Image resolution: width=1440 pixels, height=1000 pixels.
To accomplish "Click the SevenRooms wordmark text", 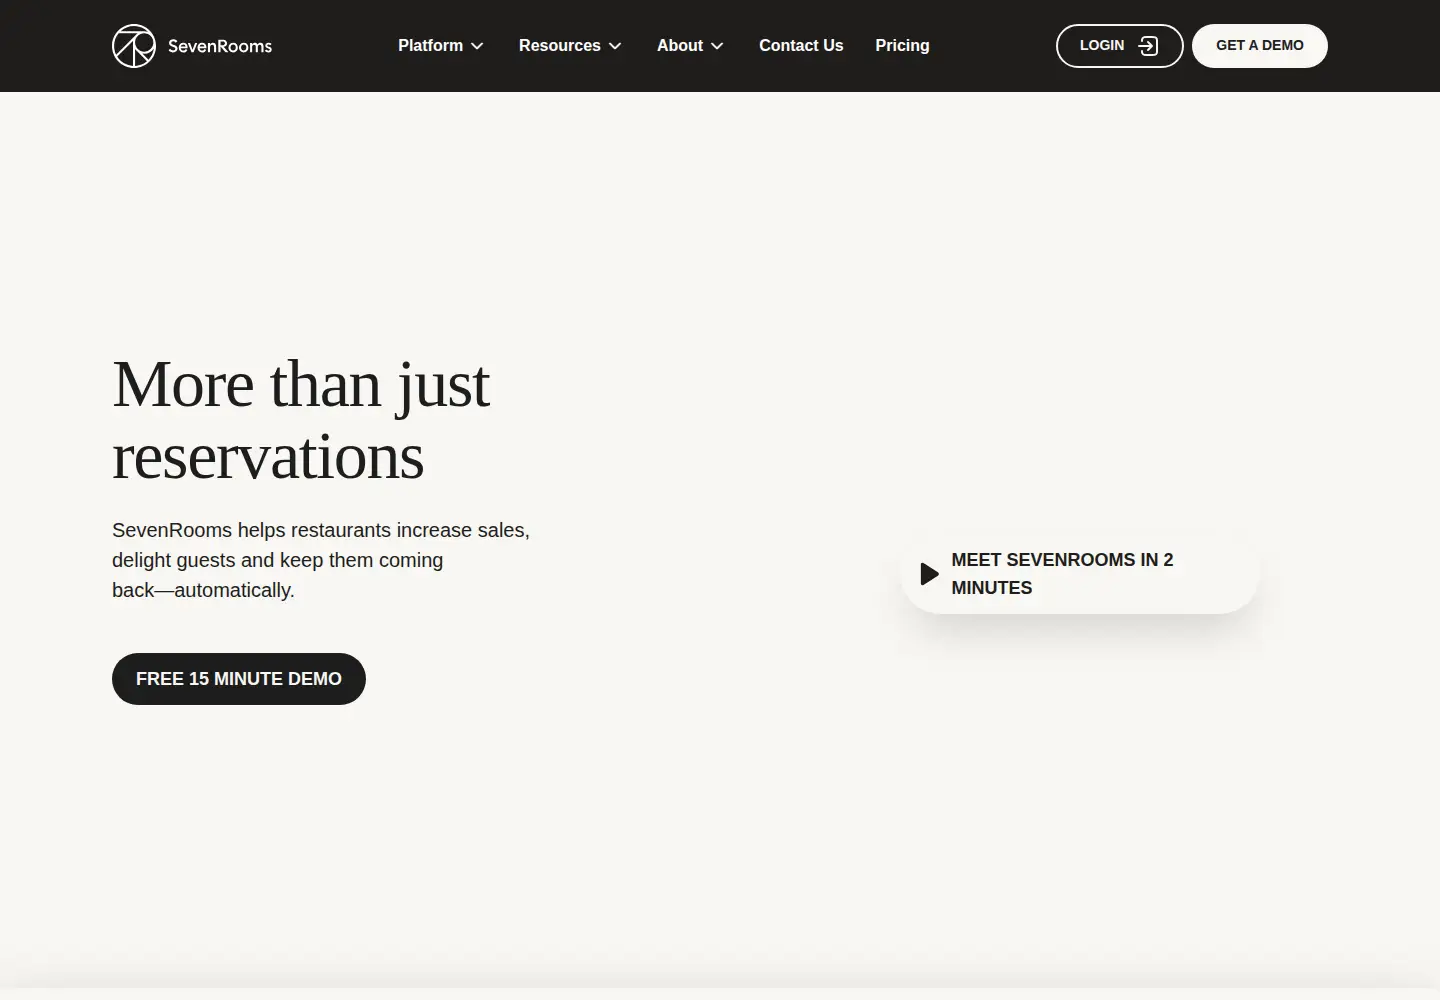I will click(220, 46).
